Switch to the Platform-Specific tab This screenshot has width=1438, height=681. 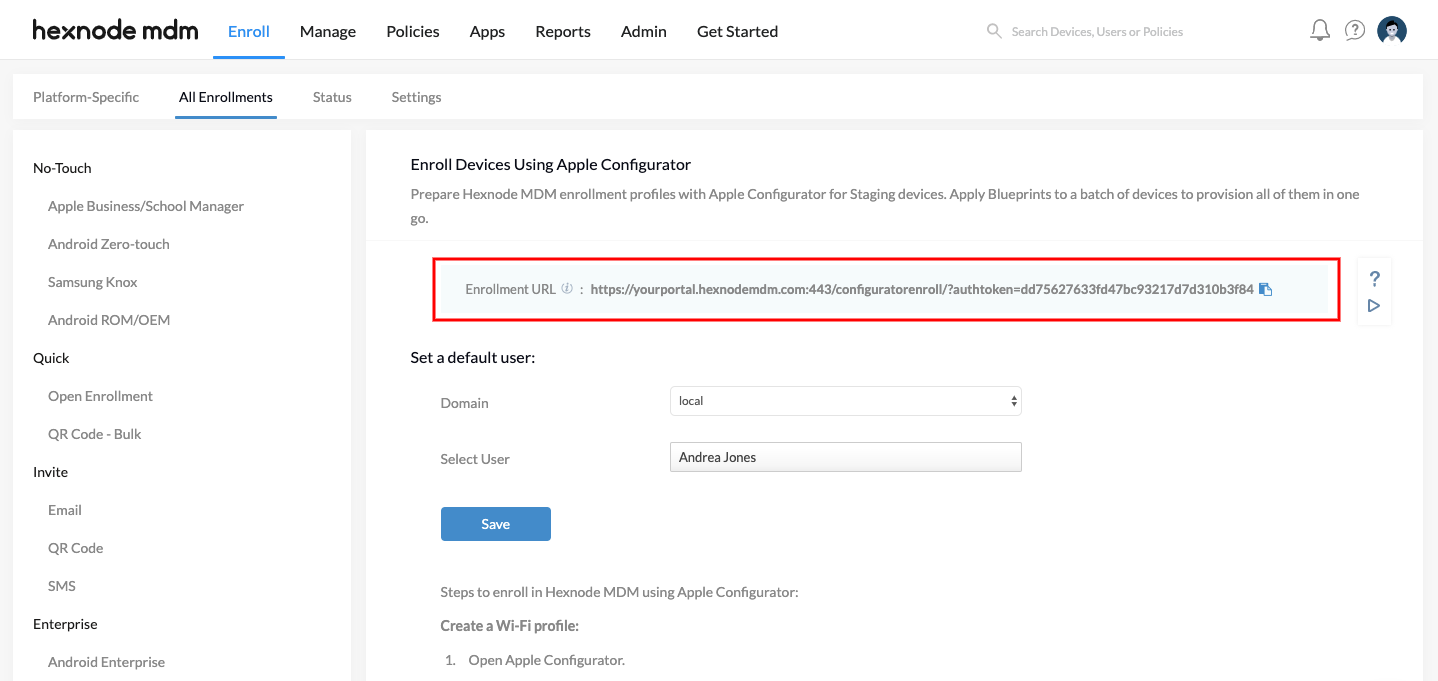click(x=86, y=97)
